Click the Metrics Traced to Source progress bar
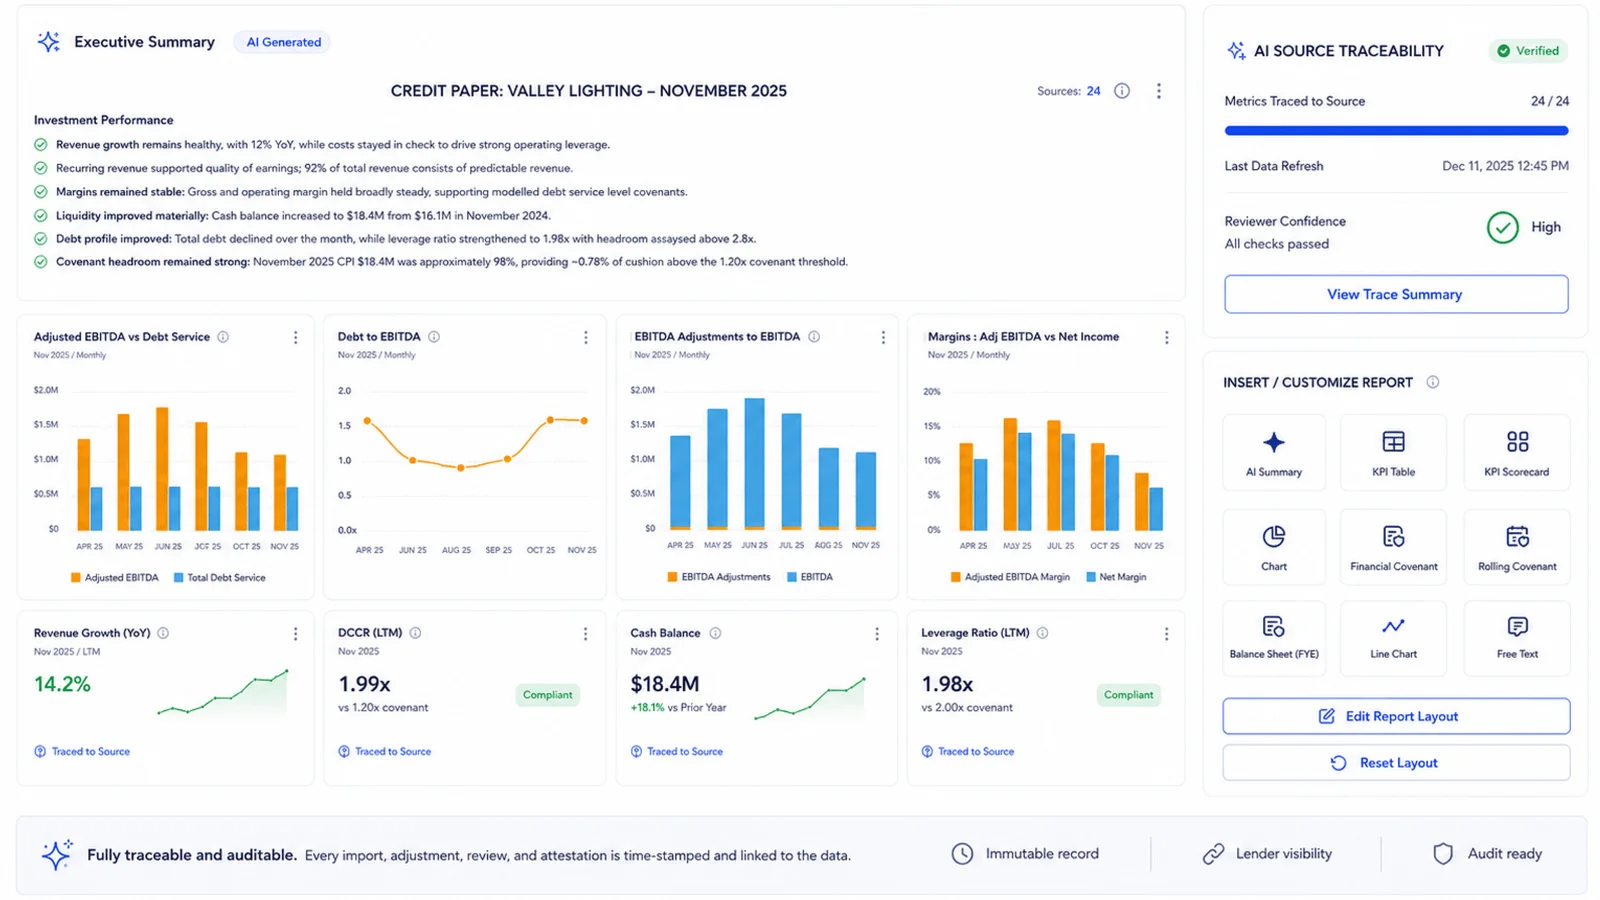 pos(1396,130)
